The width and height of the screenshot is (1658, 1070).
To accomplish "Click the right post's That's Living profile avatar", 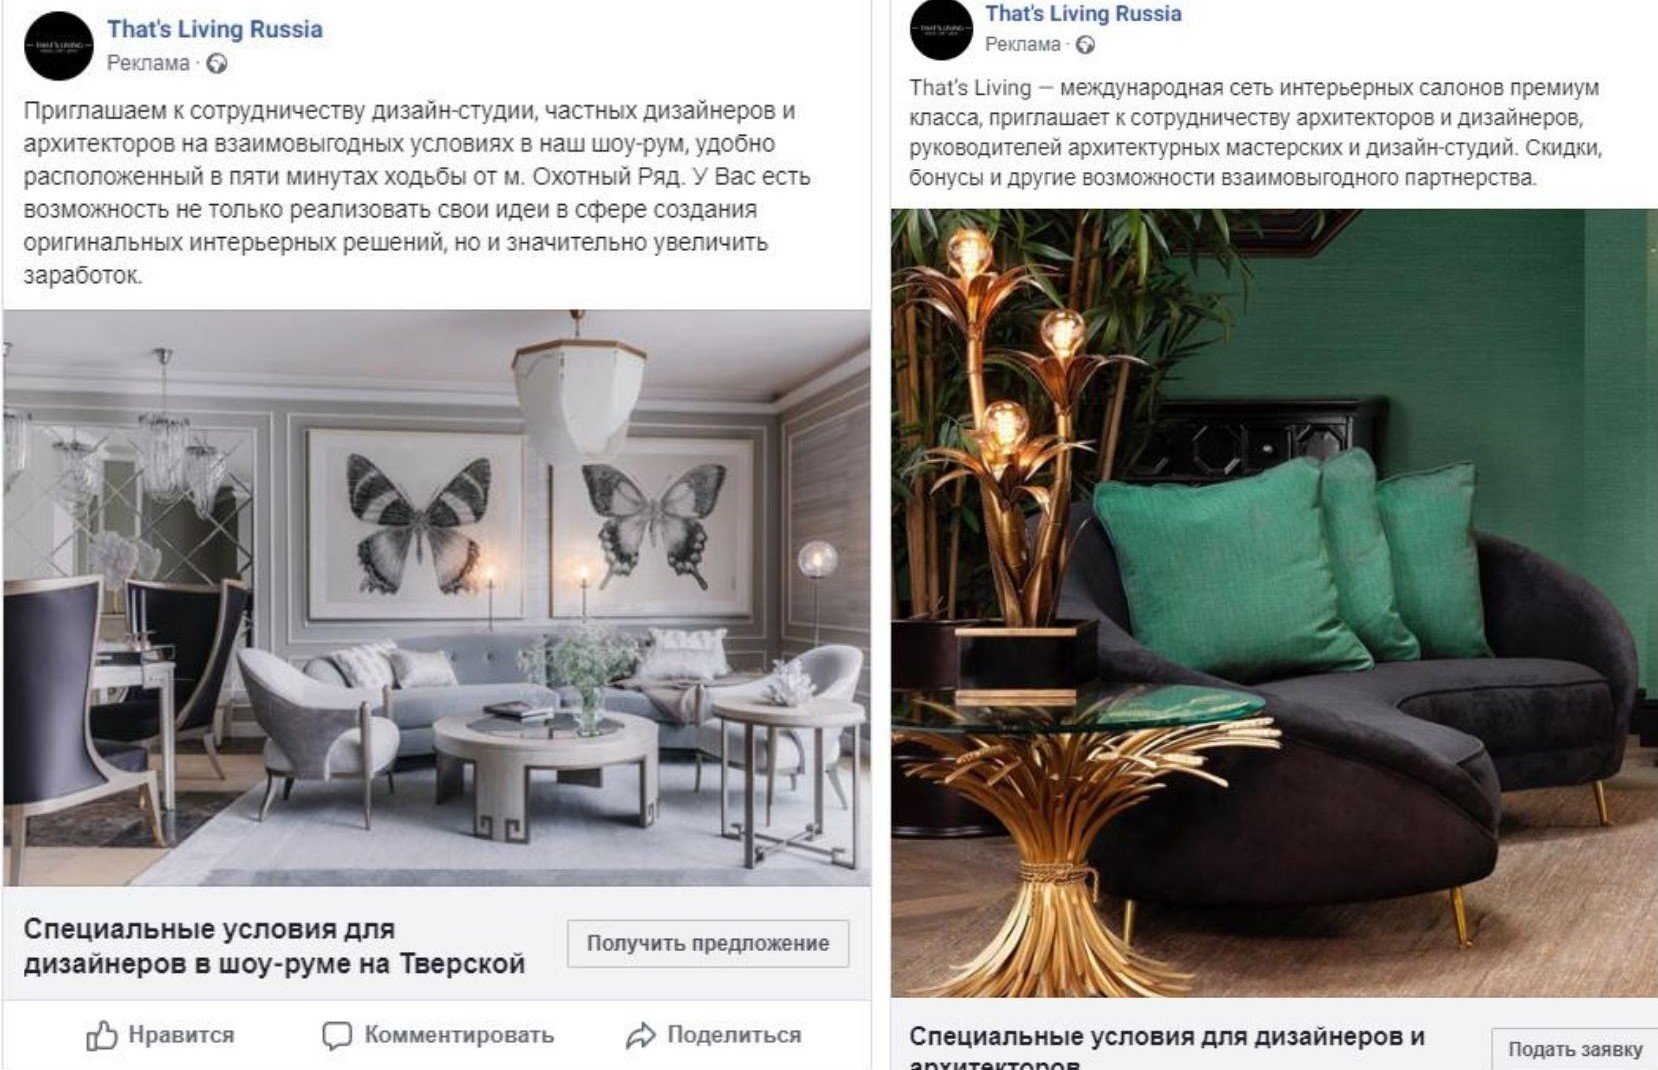I will click(x=941, y=27).
